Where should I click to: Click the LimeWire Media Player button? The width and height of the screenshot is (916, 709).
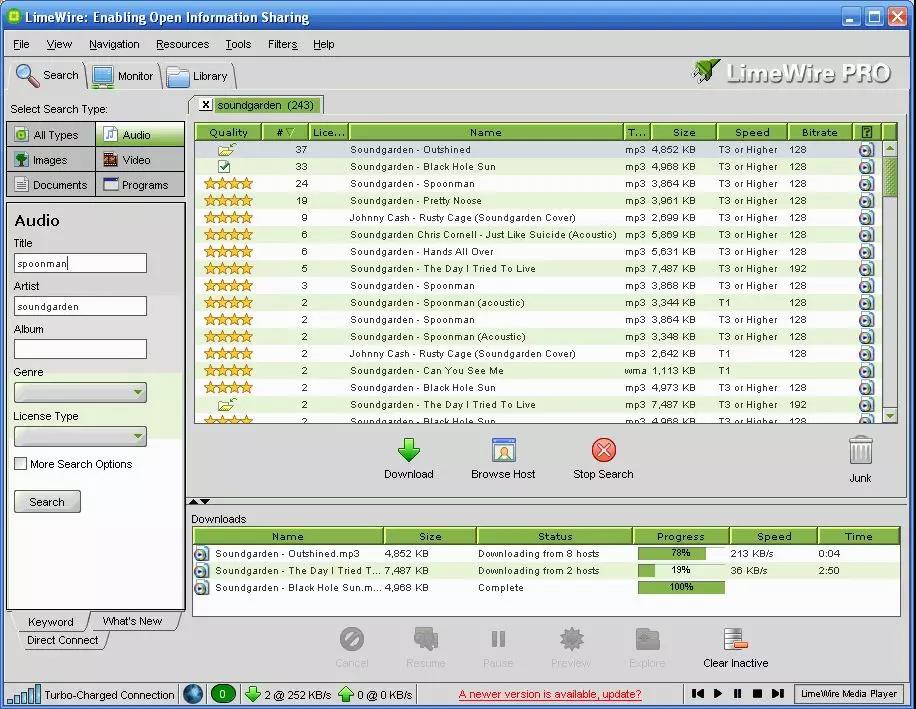(848, 693)
